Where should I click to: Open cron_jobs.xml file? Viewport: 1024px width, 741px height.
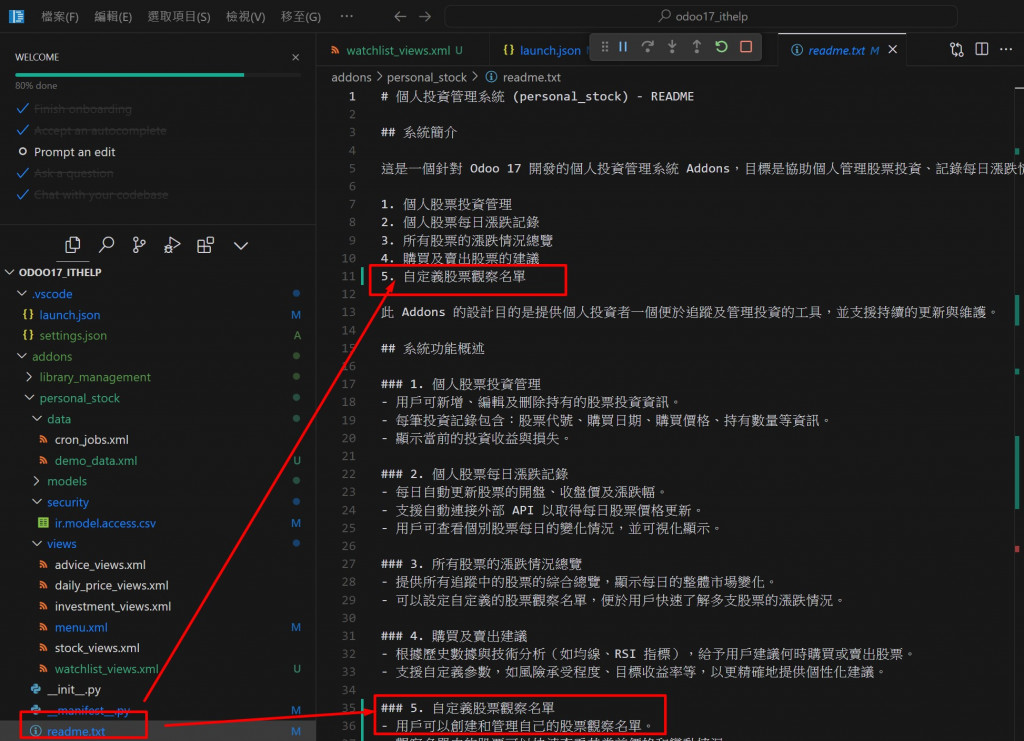point(91,440)
